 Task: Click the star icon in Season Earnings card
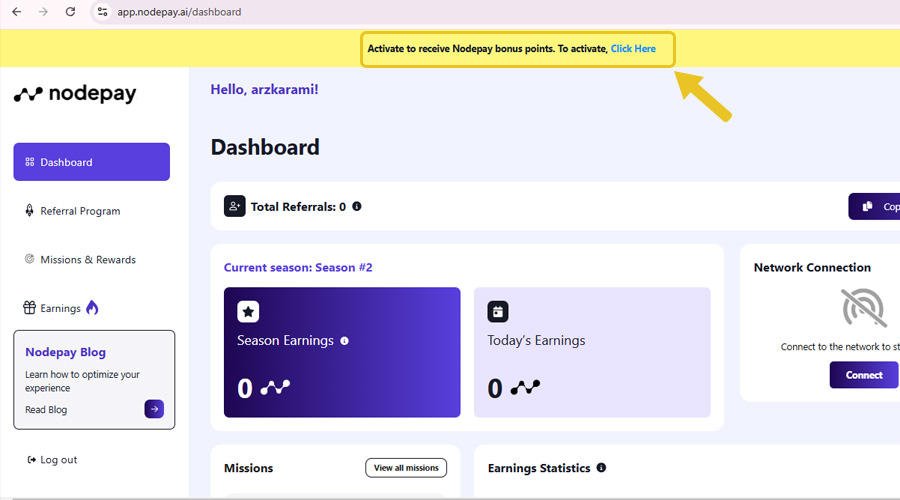pyautogui.click(x=248, y=312)
